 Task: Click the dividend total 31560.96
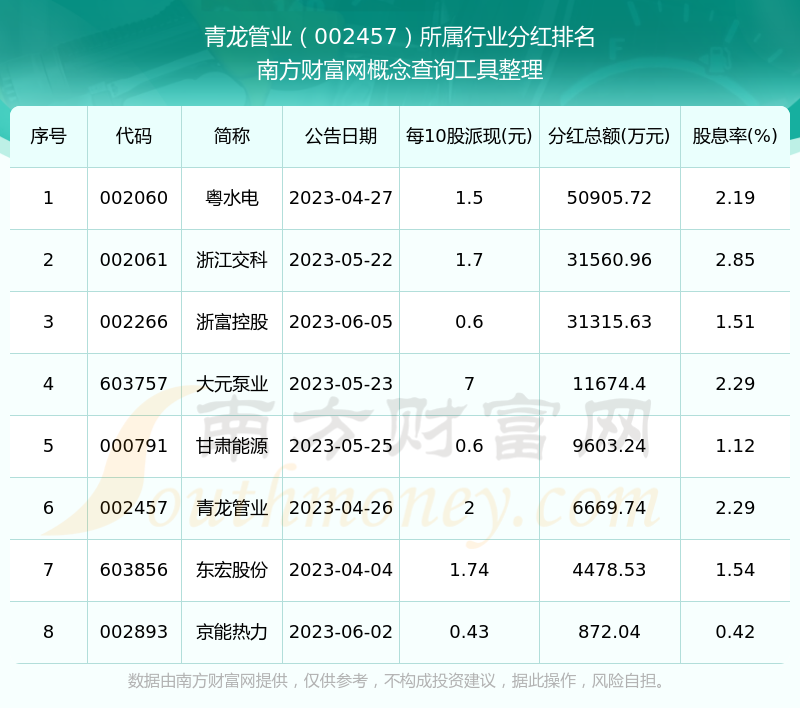coord(609,260)
